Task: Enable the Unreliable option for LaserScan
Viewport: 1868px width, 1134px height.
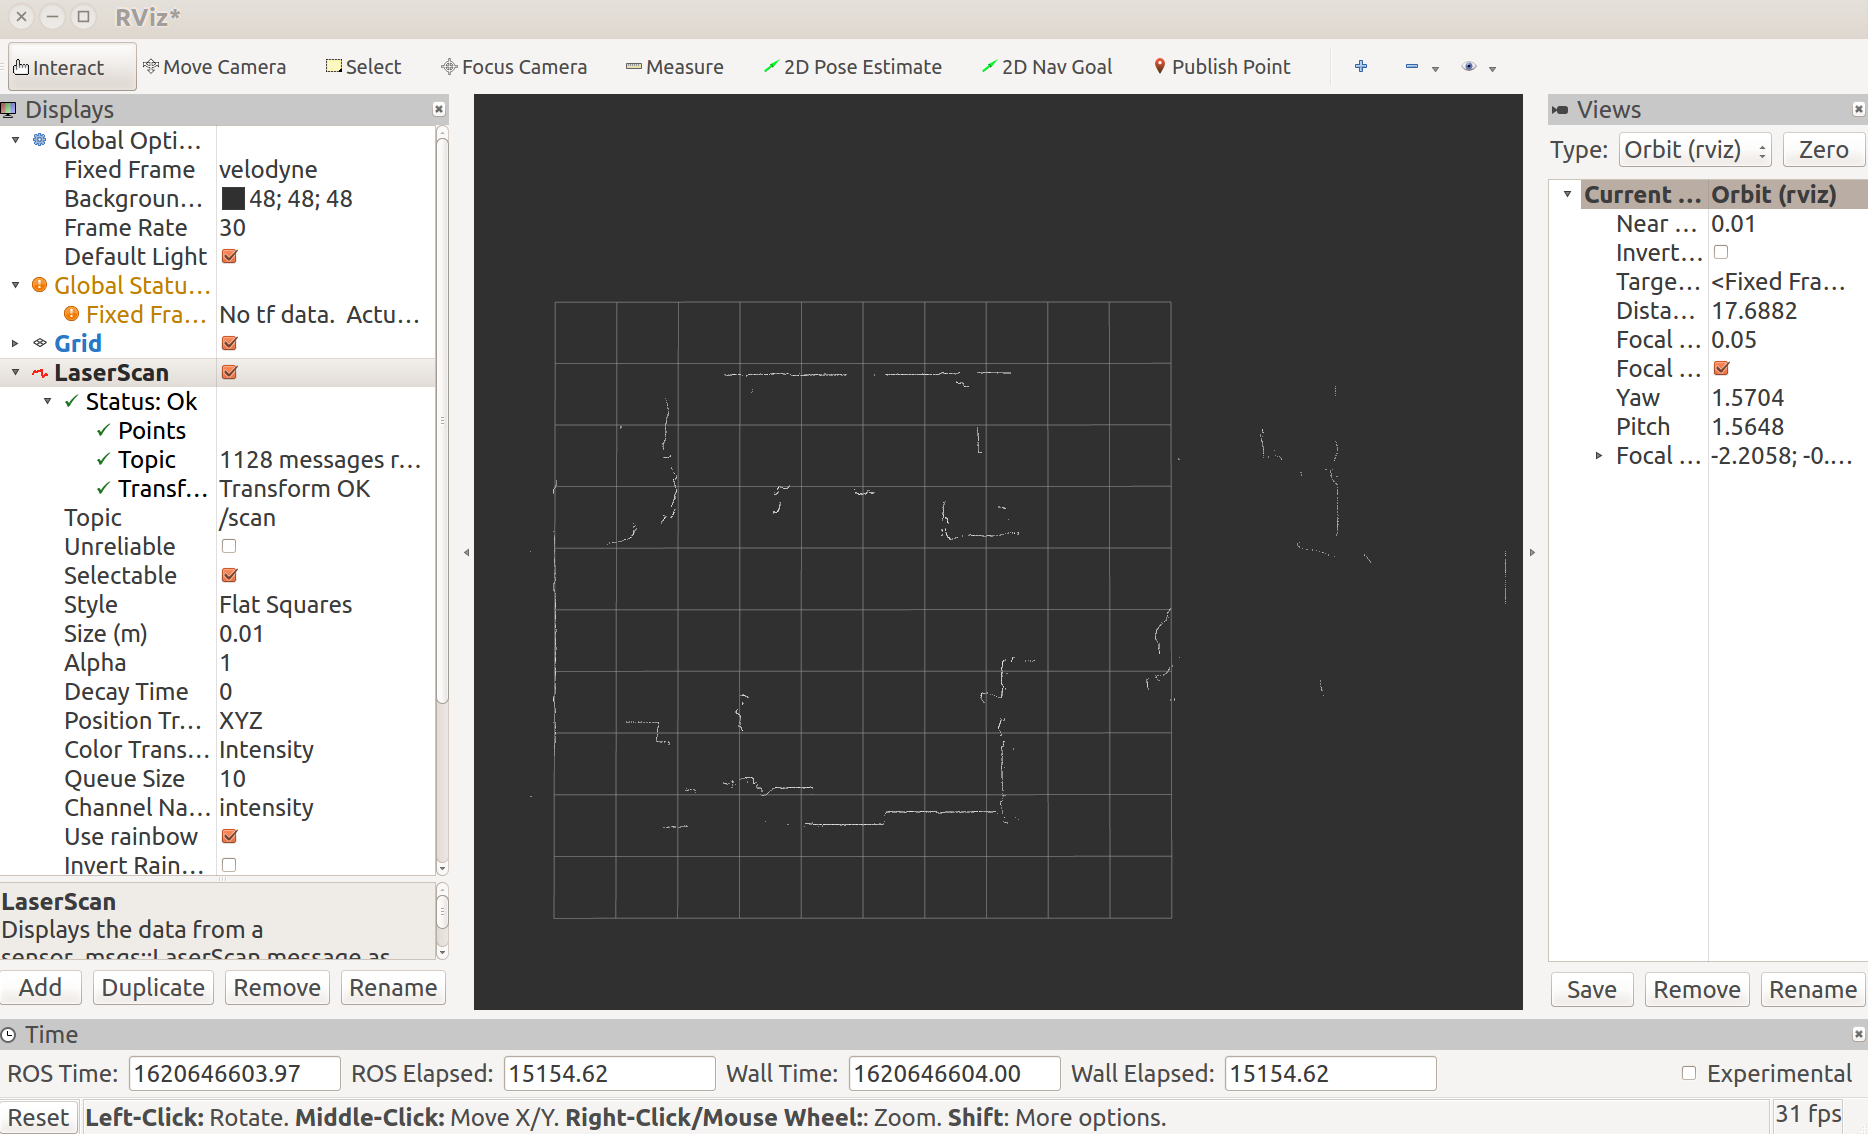Action: pos(228,546)
